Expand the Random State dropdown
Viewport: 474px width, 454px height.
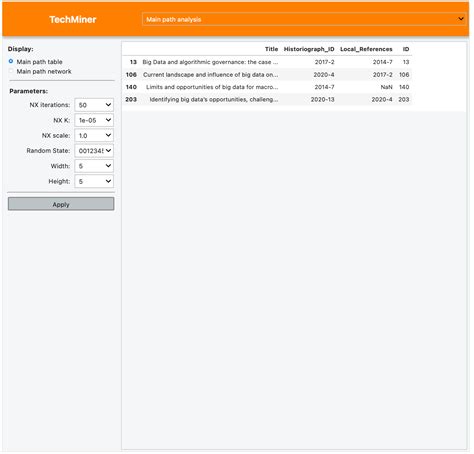point(94,151)
